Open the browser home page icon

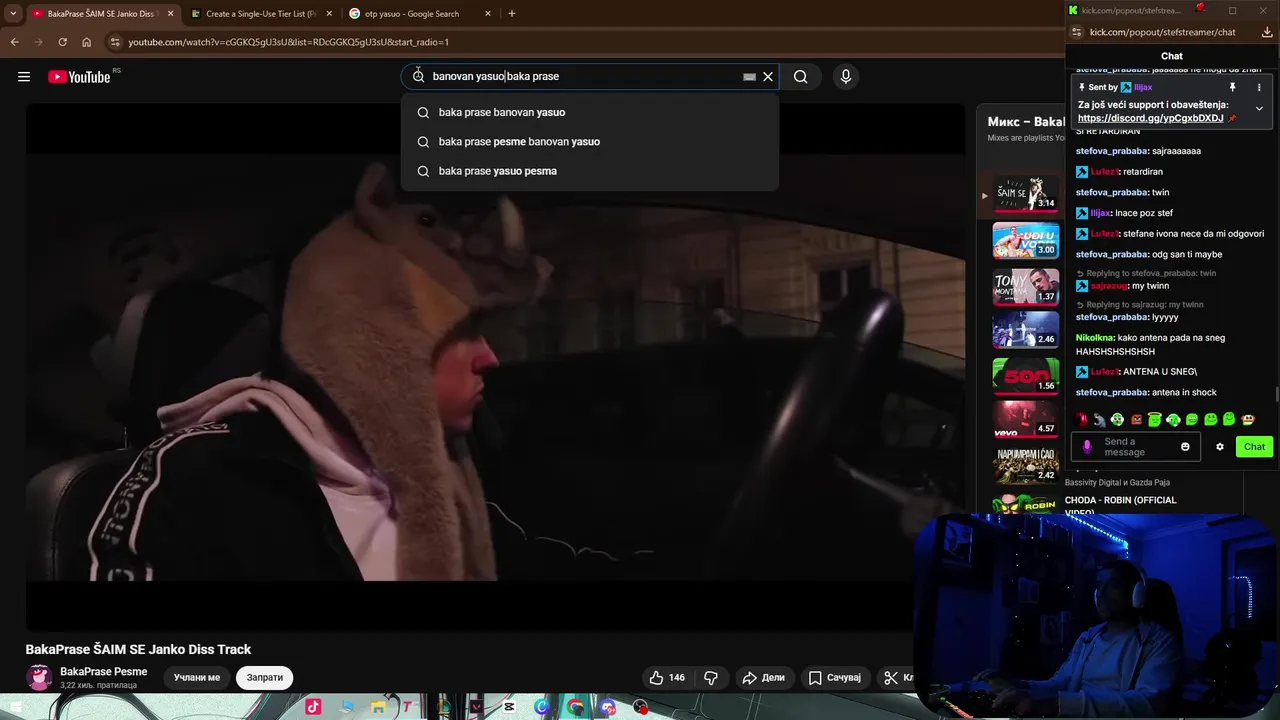pos(87,42)
